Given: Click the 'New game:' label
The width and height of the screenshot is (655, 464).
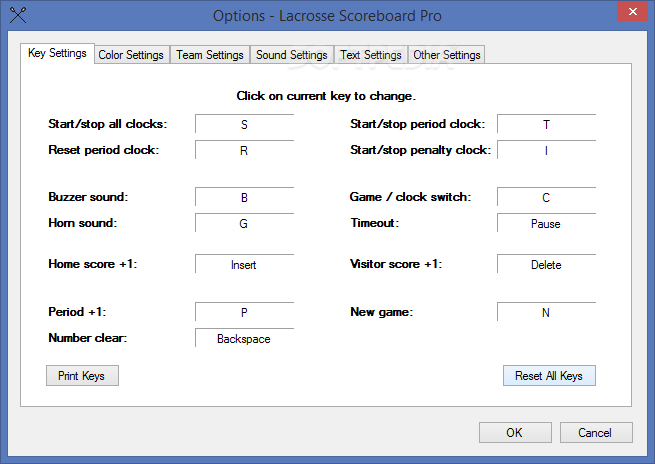Looking at the screenshot, I should pos(381,312).
